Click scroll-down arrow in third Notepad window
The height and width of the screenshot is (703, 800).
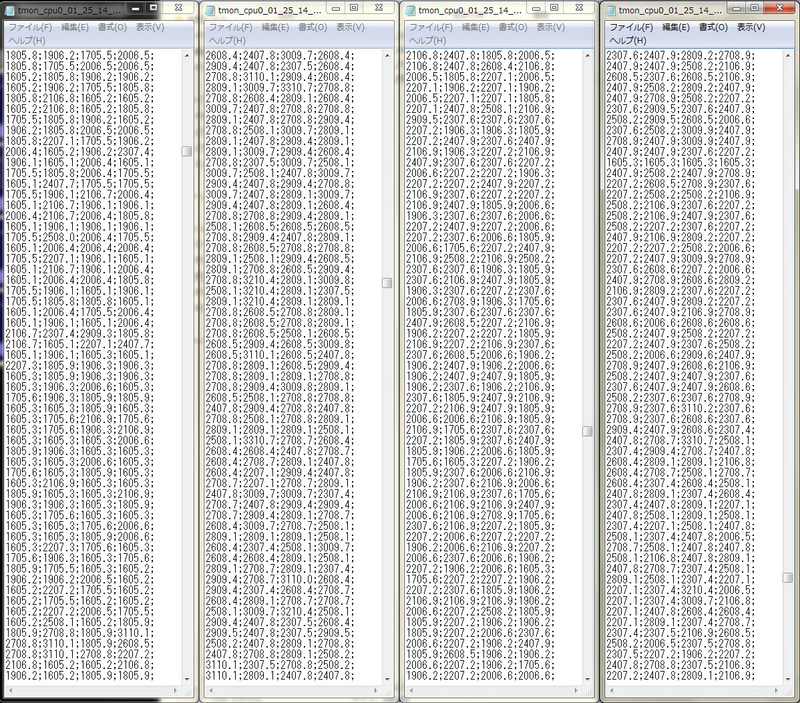[x=588, y=679]
